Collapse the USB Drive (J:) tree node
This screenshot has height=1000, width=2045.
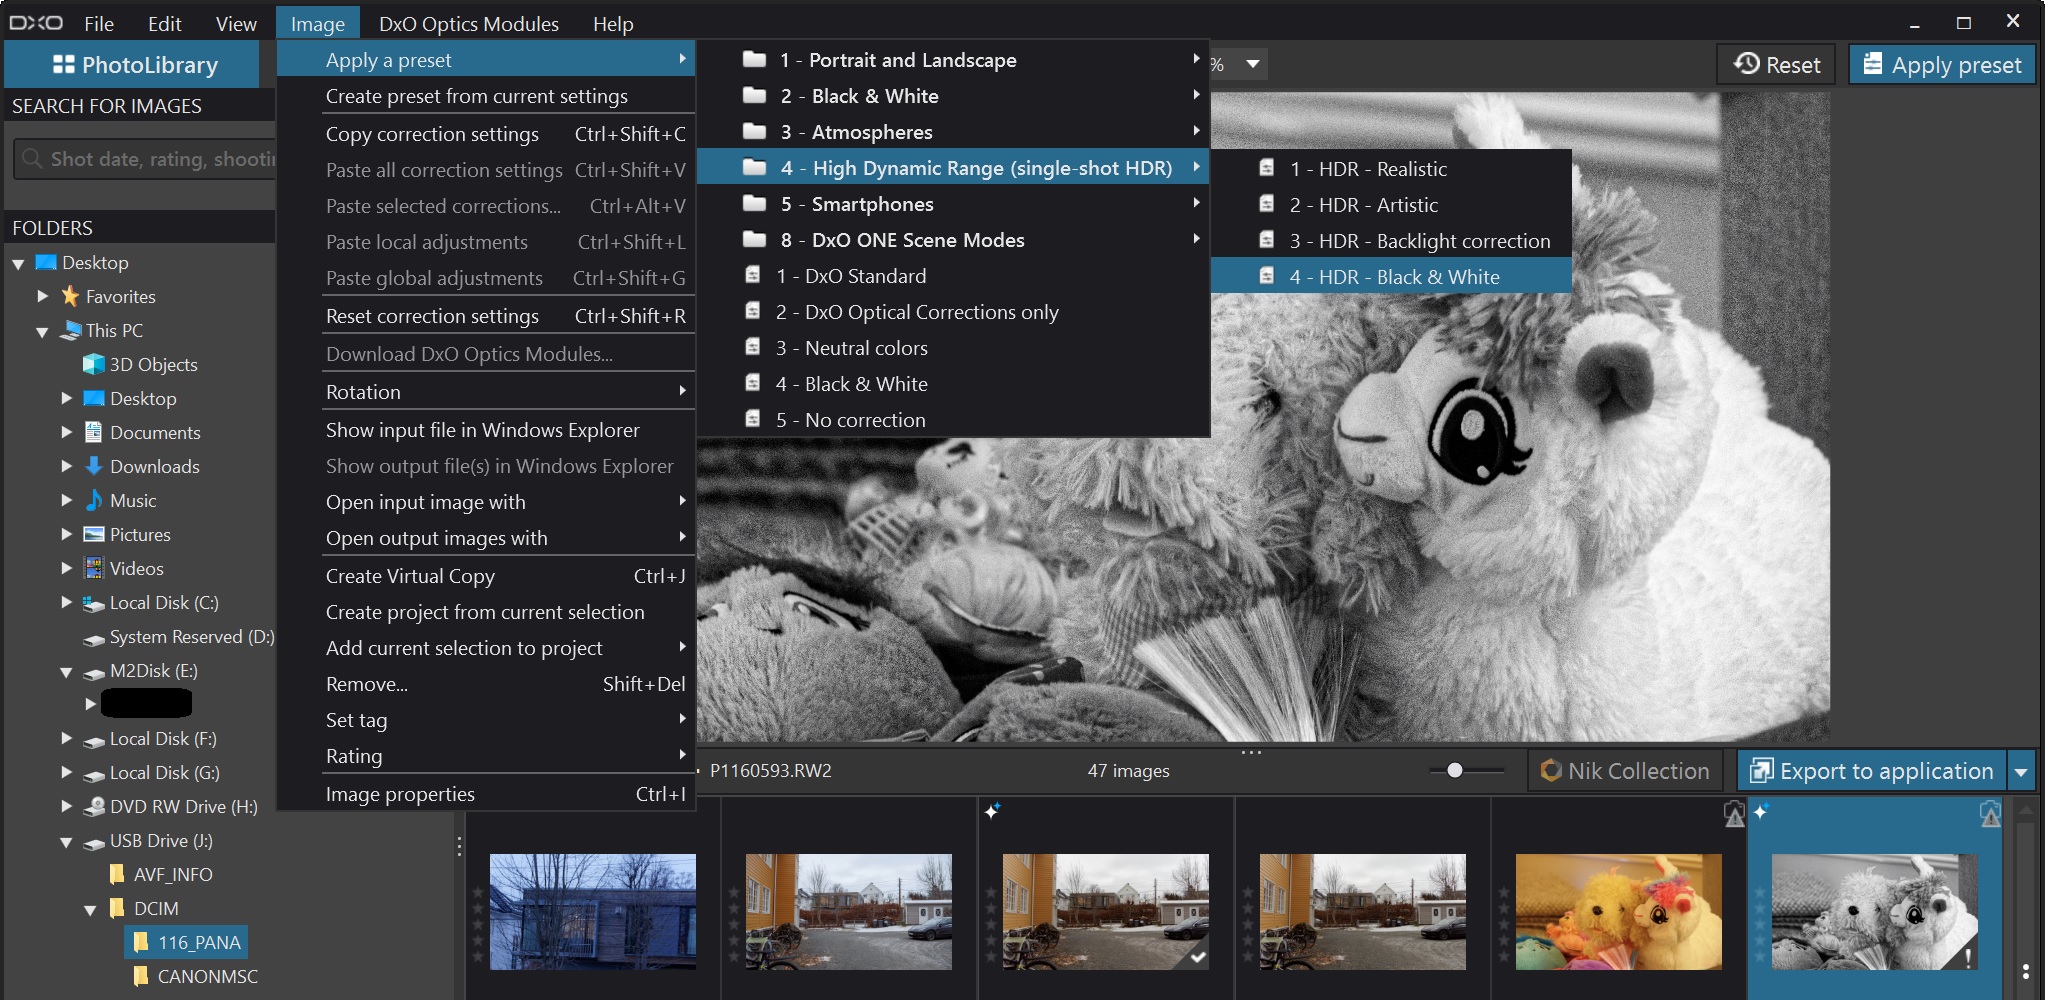click(66, 842)
